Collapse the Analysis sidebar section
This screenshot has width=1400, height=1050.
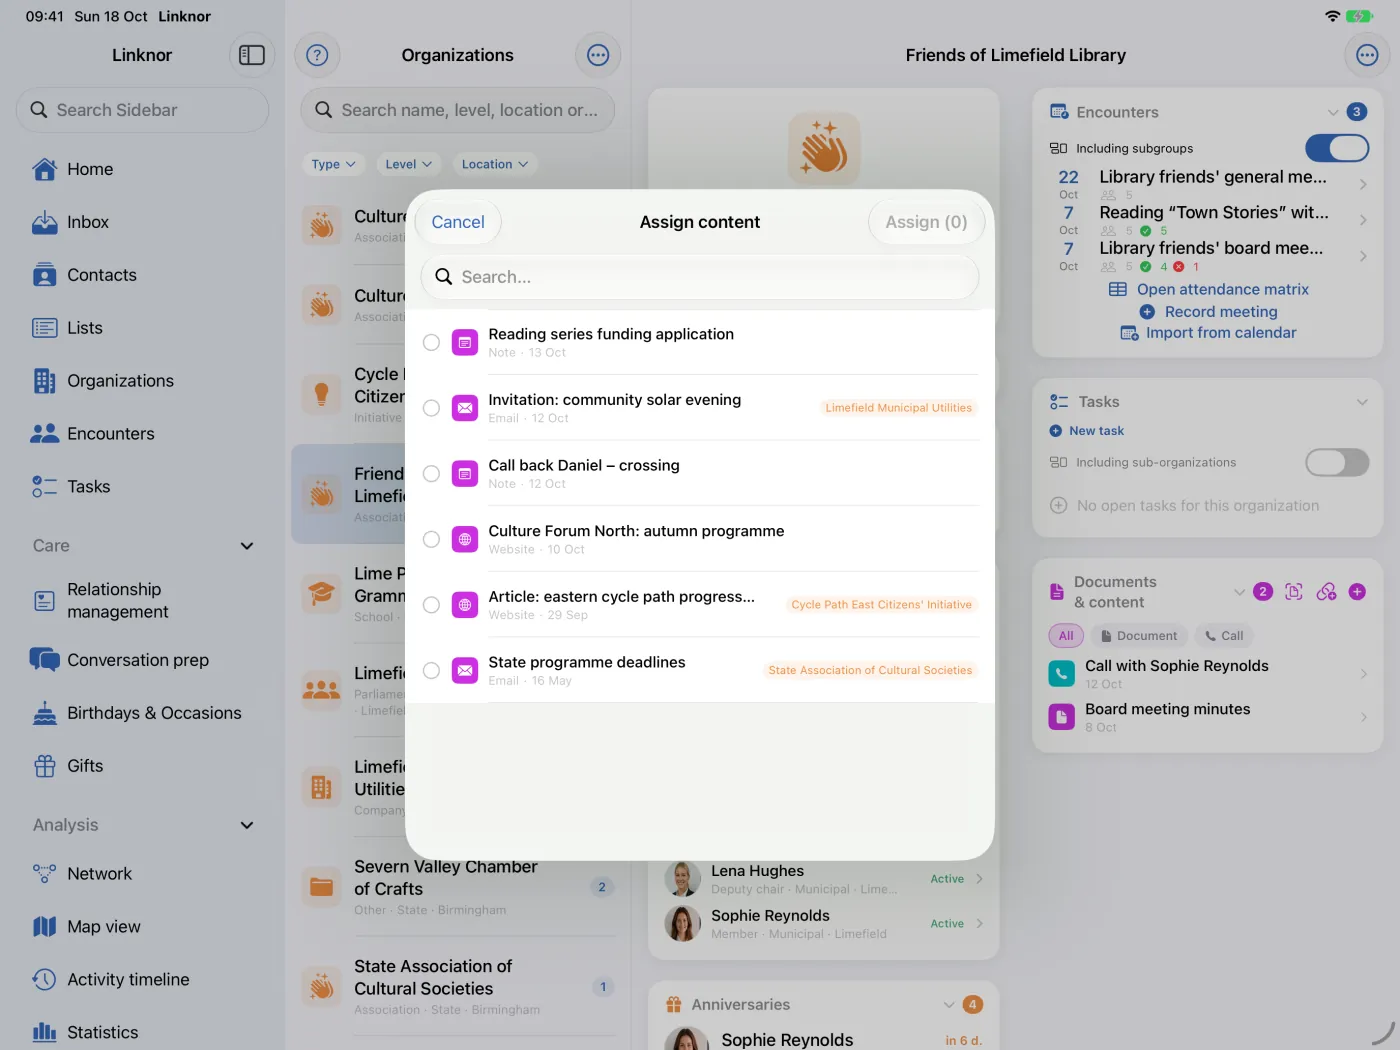(x=247, y=825)
